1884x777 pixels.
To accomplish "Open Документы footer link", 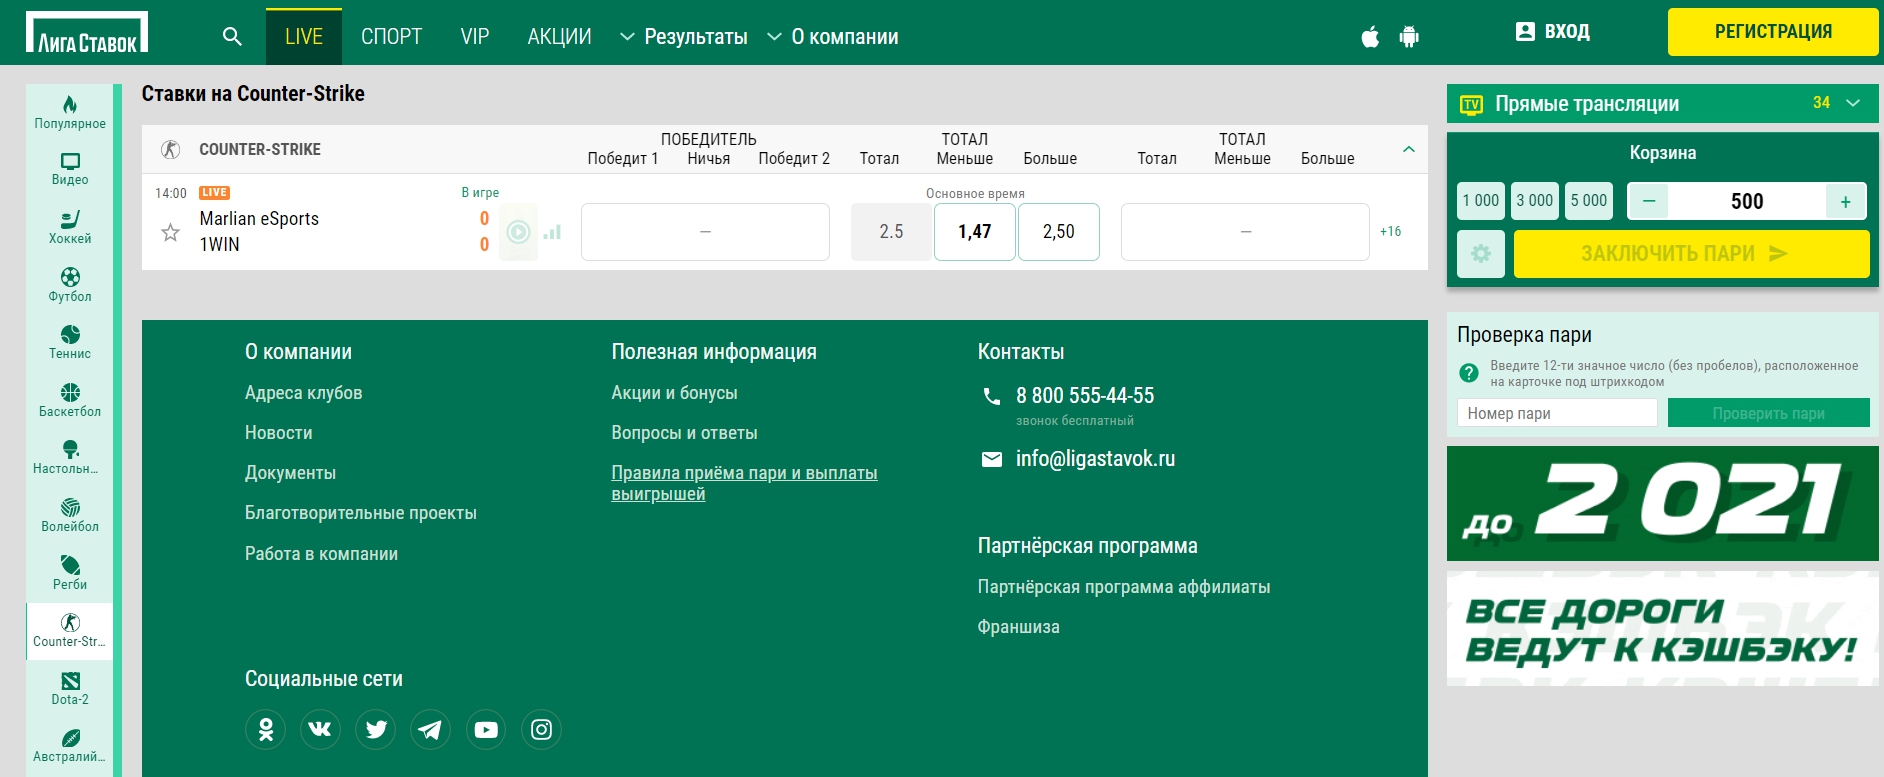I will [291, 473].
